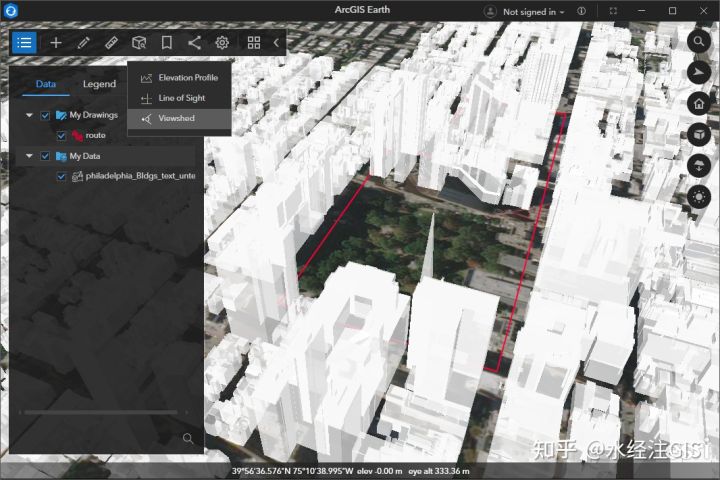
Task: Click the ArcGIS Earth app logo
Action: (11, 11)
